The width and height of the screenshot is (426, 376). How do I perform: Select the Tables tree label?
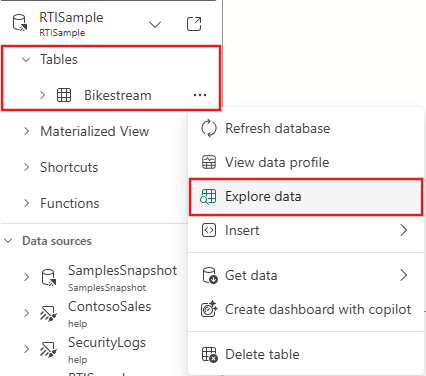tap(59, 59)
